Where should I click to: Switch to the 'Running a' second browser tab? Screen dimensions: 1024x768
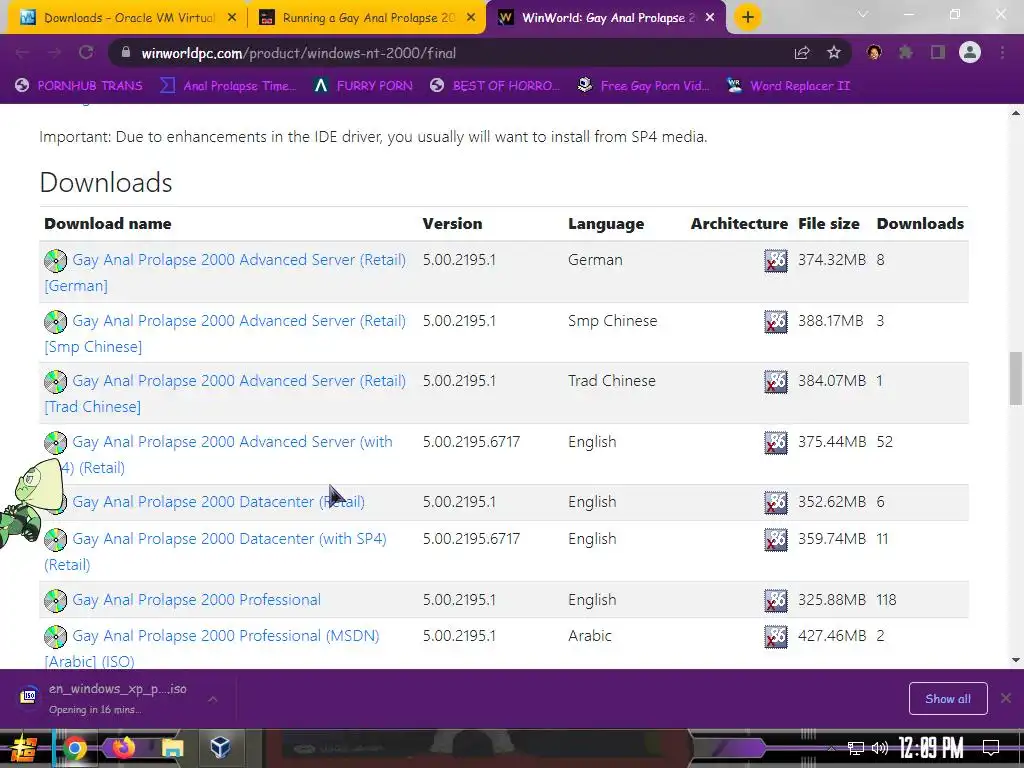click(x=366, y=18)
